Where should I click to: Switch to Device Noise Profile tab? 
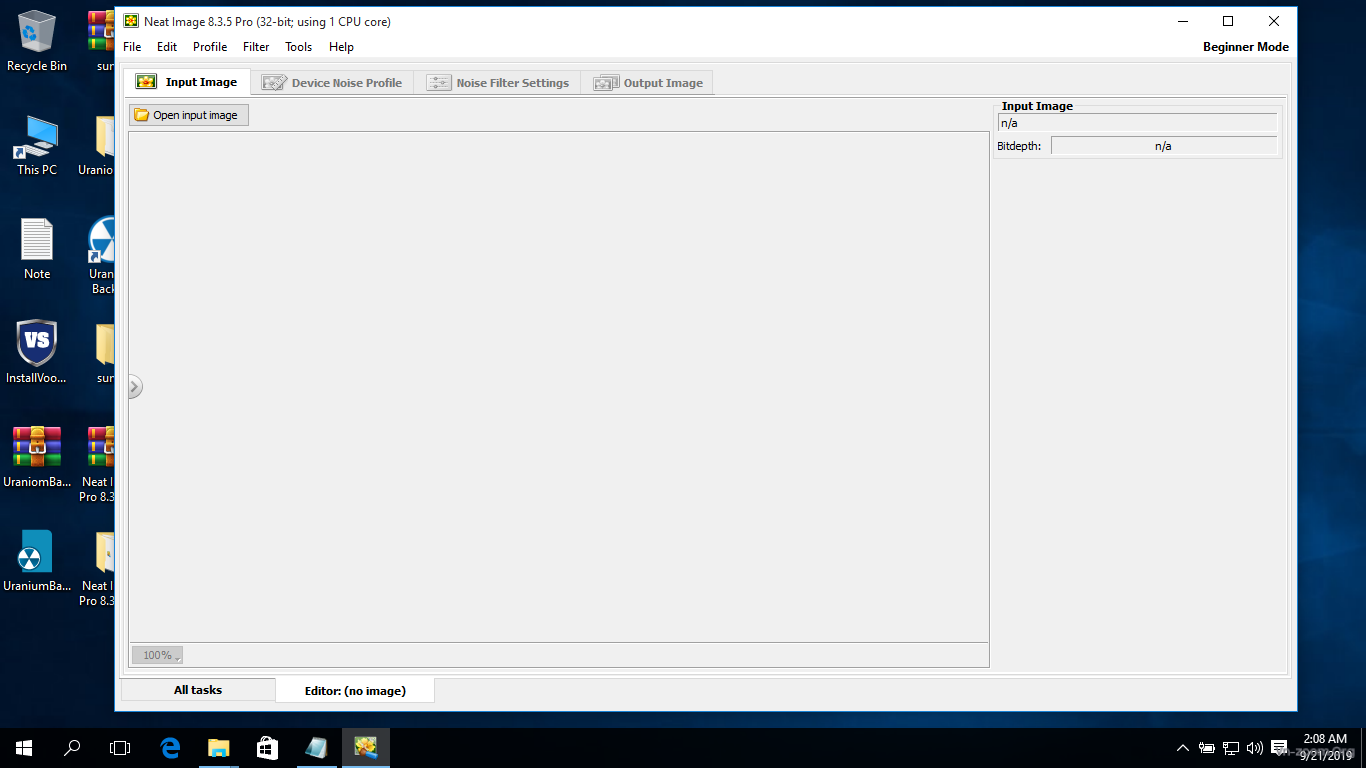[x=332, y=83]
